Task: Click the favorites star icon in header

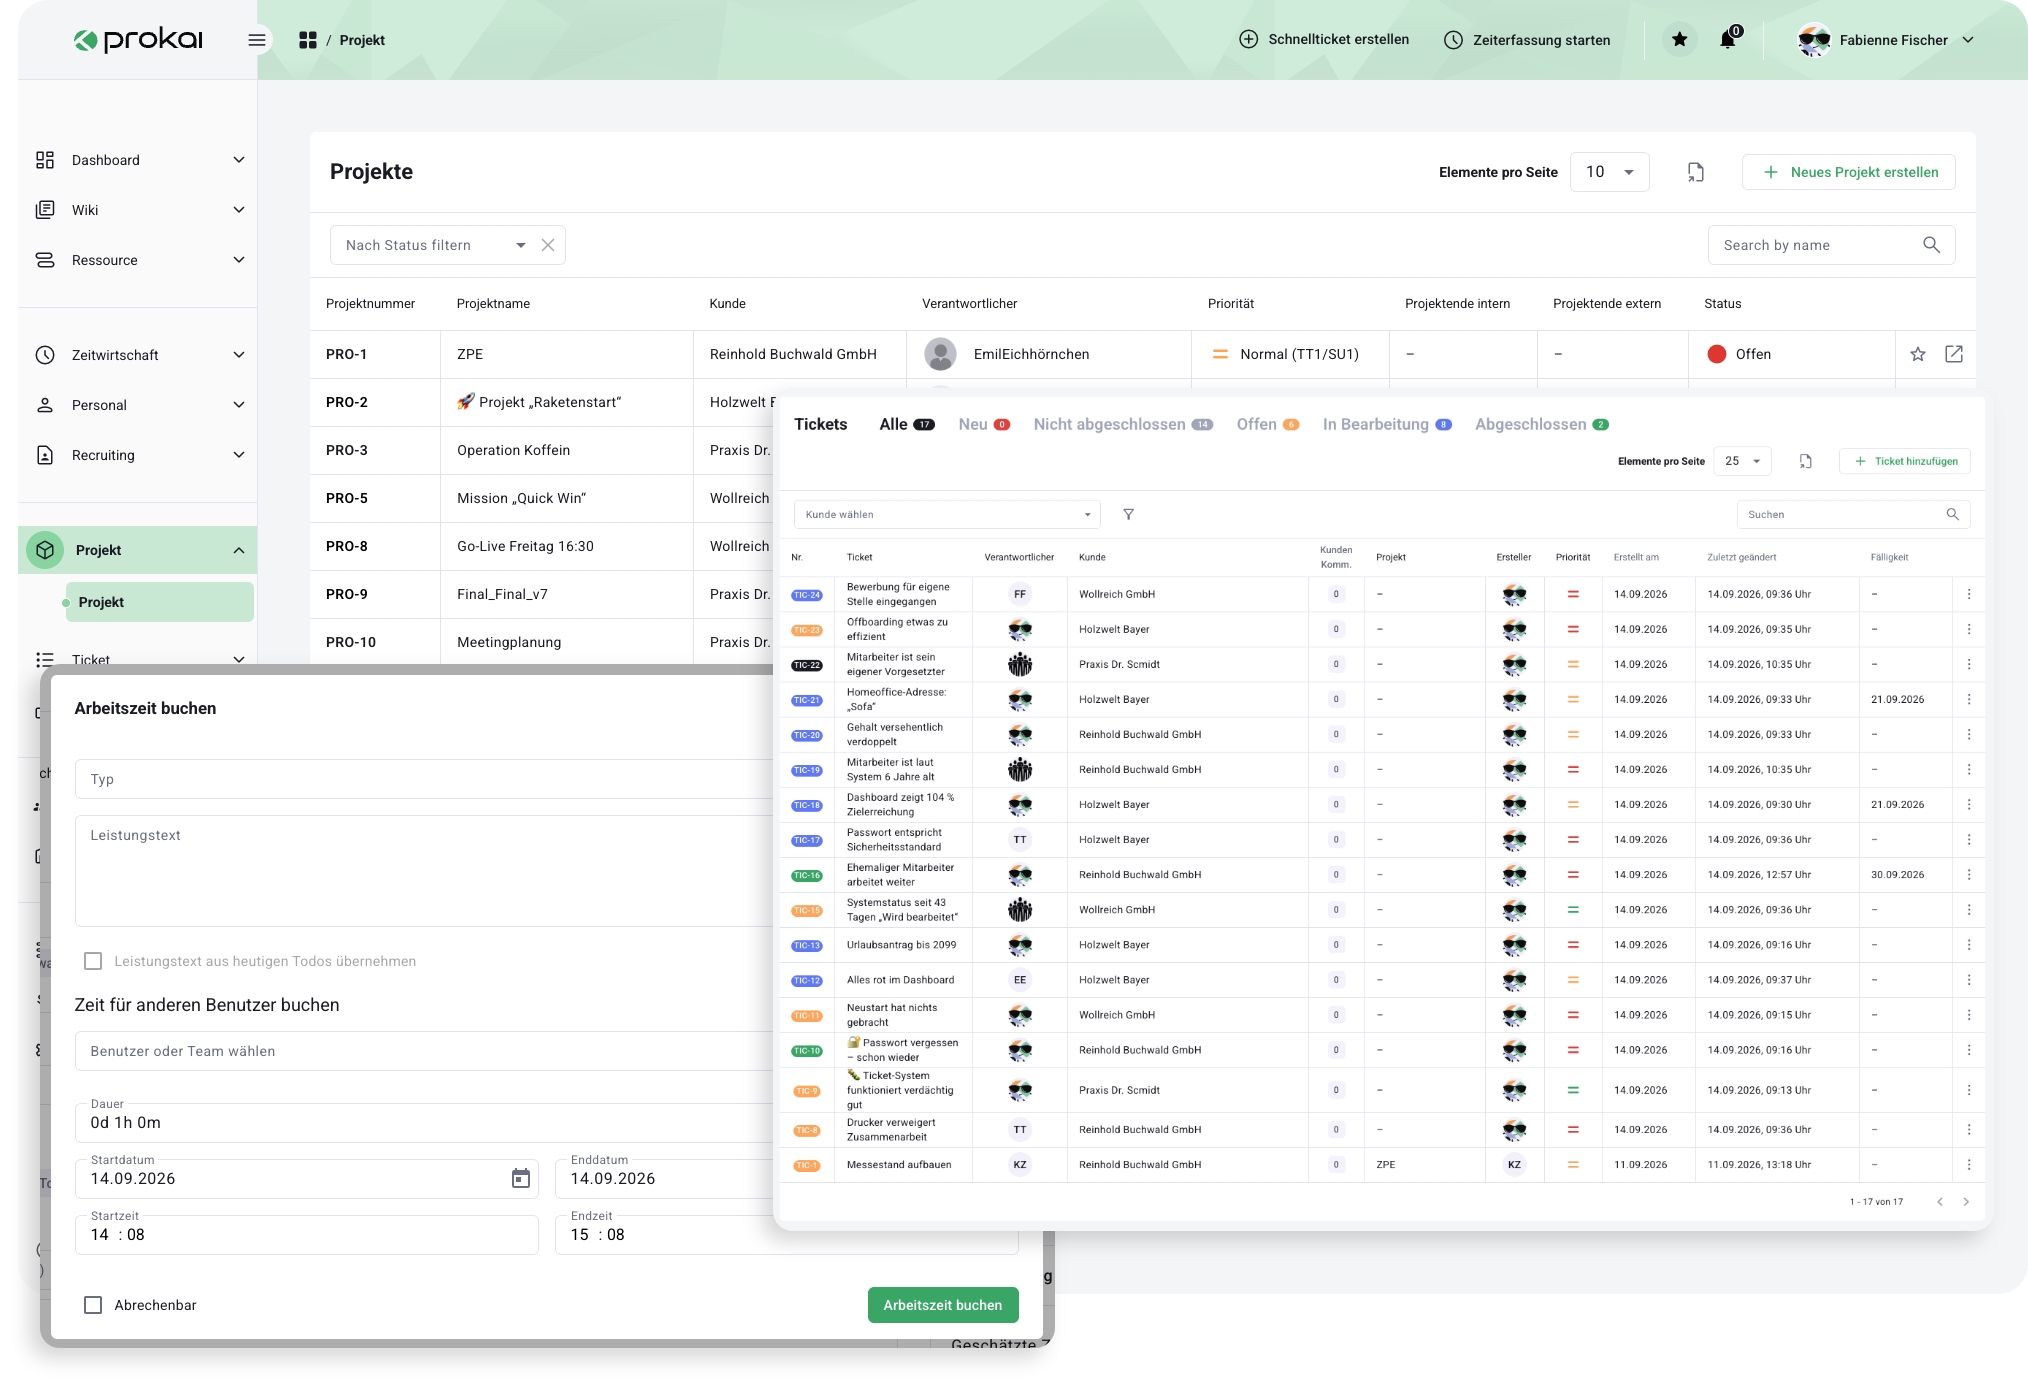Action: pos(1680,40)
